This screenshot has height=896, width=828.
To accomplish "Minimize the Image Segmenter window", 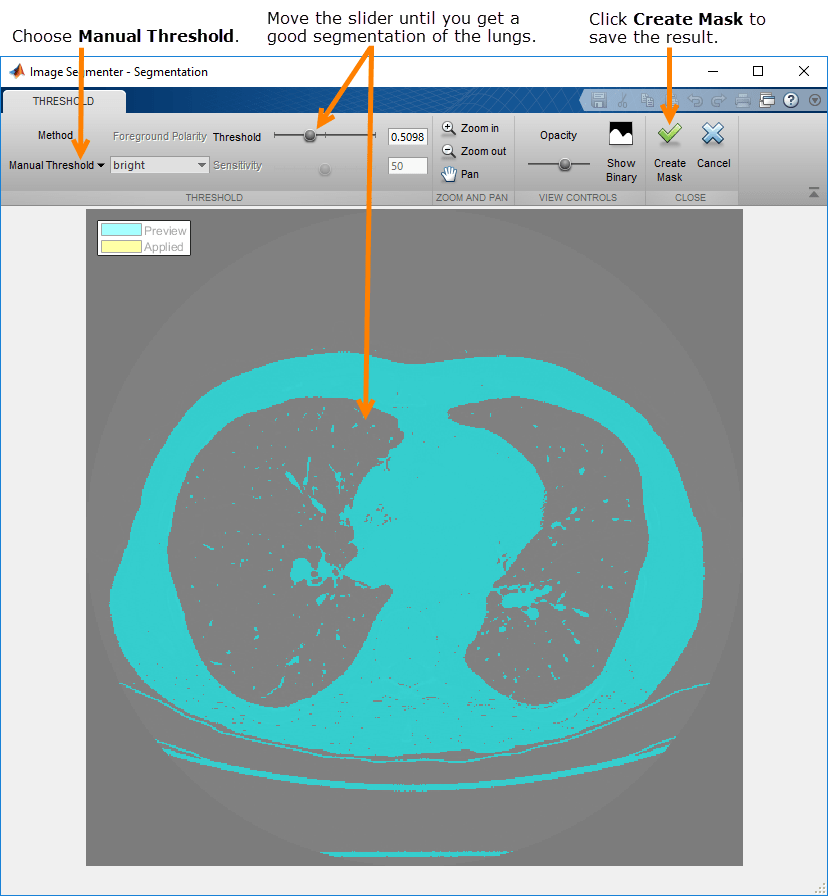I will (x=713, y=71).
